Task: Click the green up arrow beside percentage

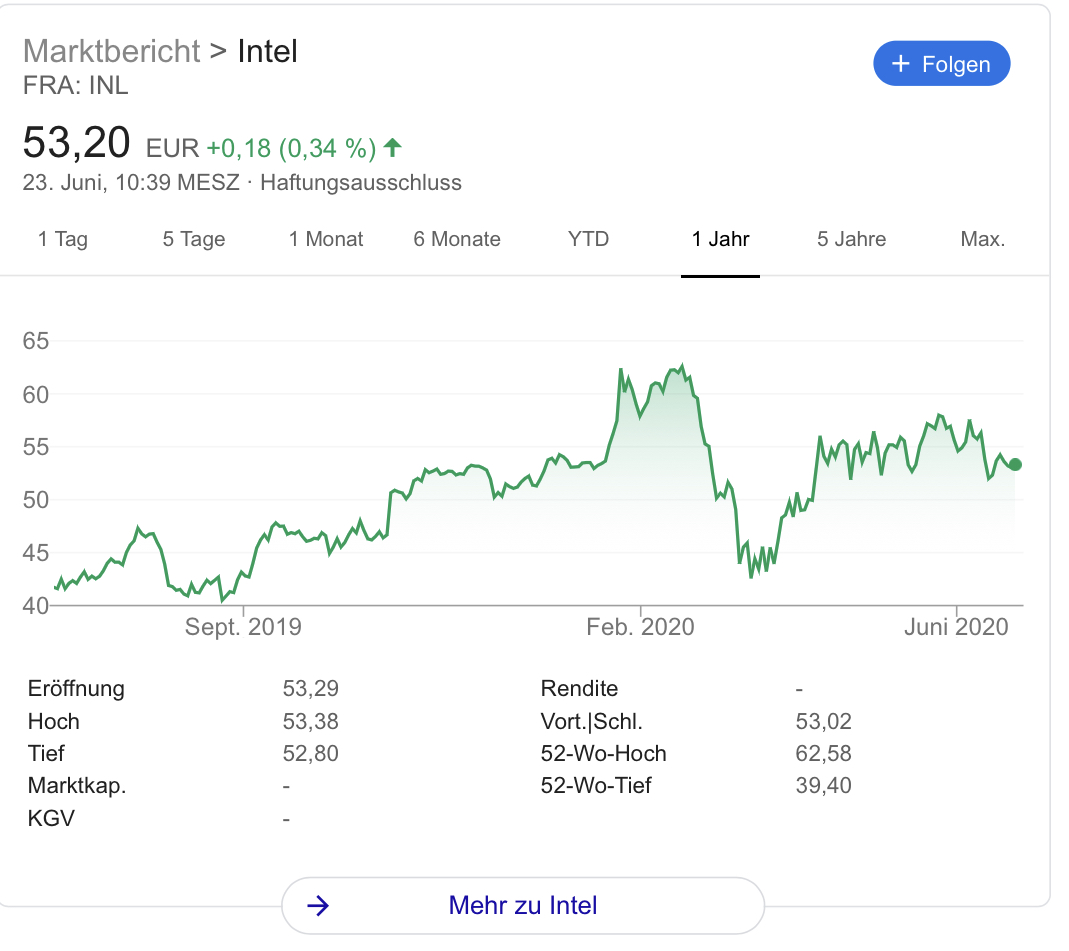Action: coord(393,148)
